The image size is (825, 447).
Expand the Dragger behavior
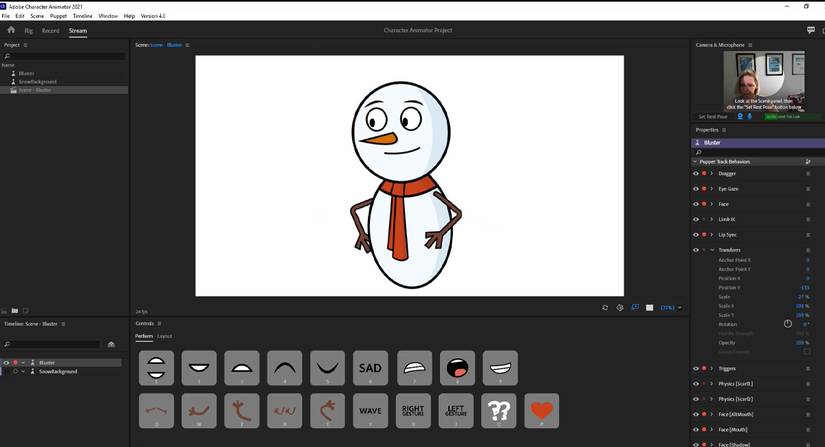(712, 174)
